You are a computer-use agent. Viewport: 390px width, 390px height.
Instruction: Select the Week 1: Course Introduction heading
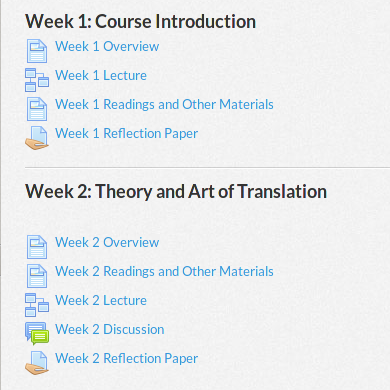(140, 21)
